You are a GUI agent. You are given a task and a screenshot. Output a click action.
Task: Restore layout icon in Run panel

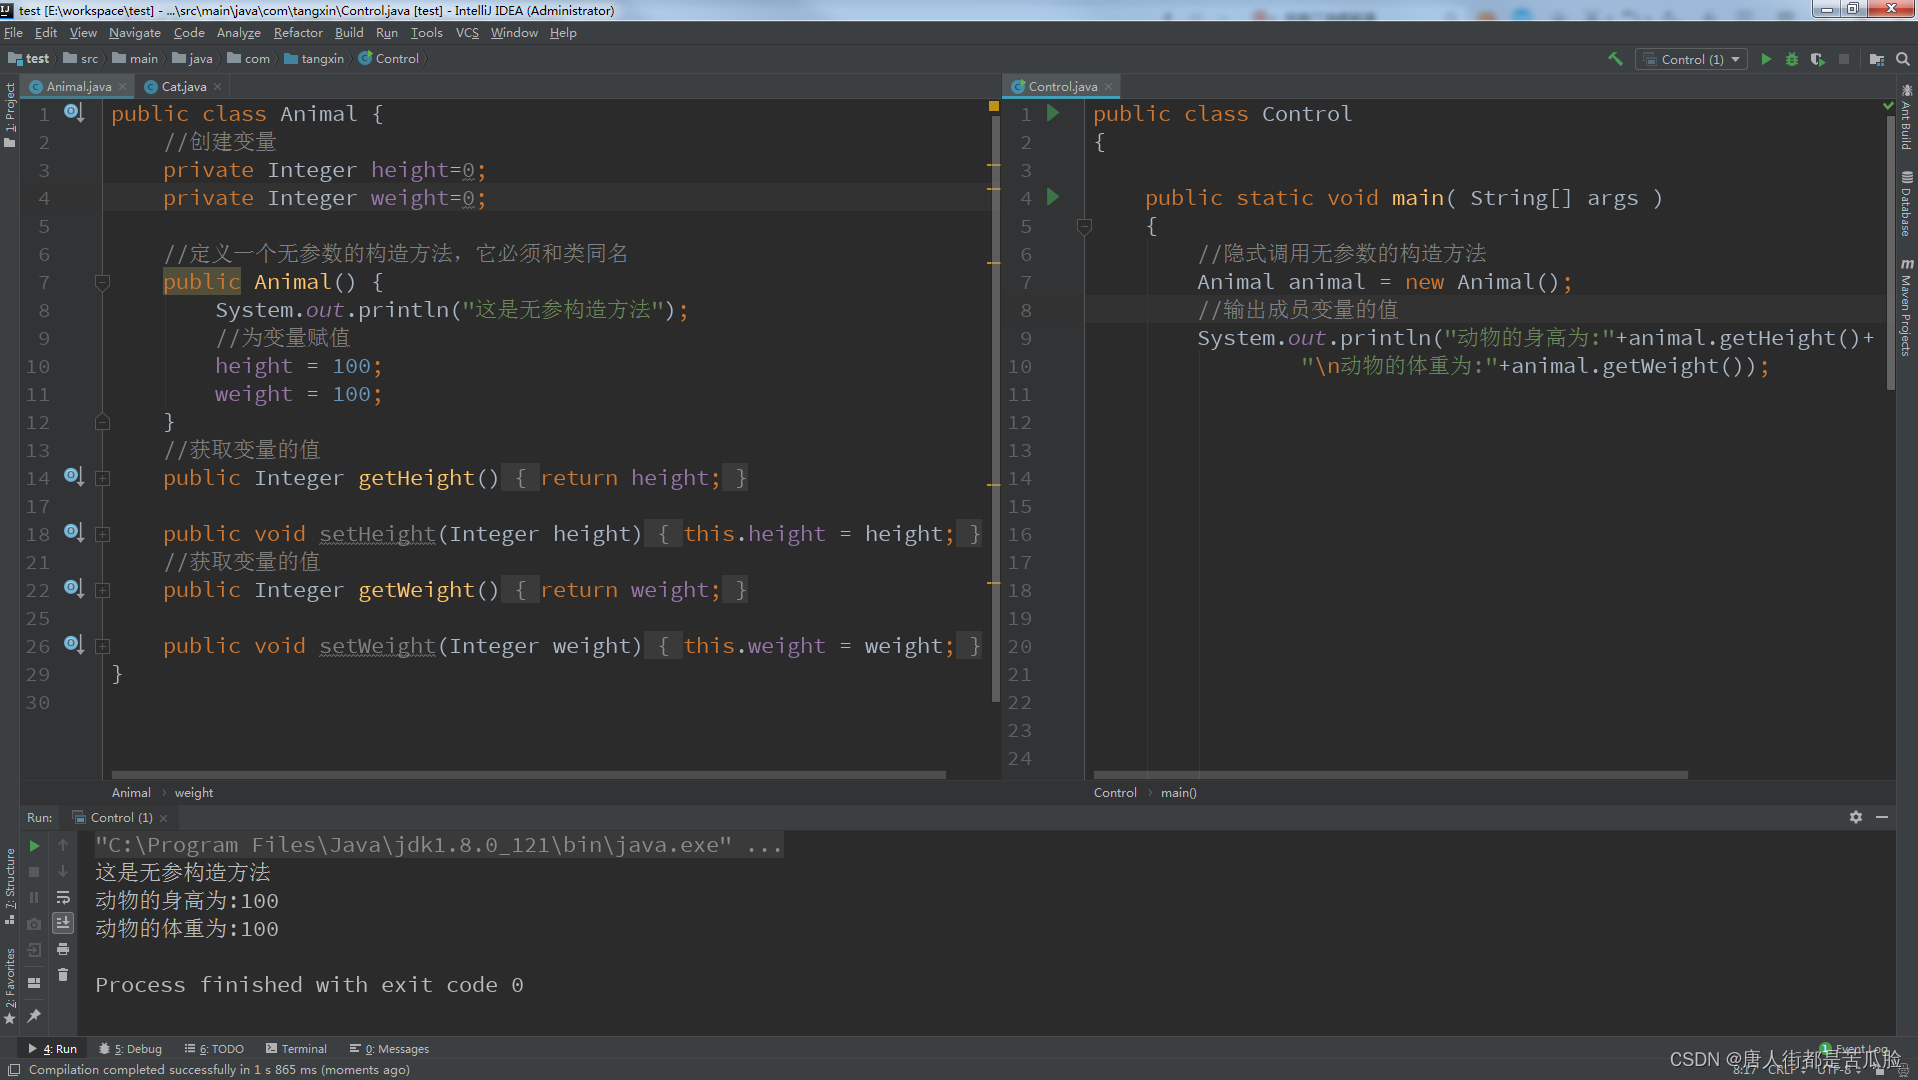[x=34, y=983]
